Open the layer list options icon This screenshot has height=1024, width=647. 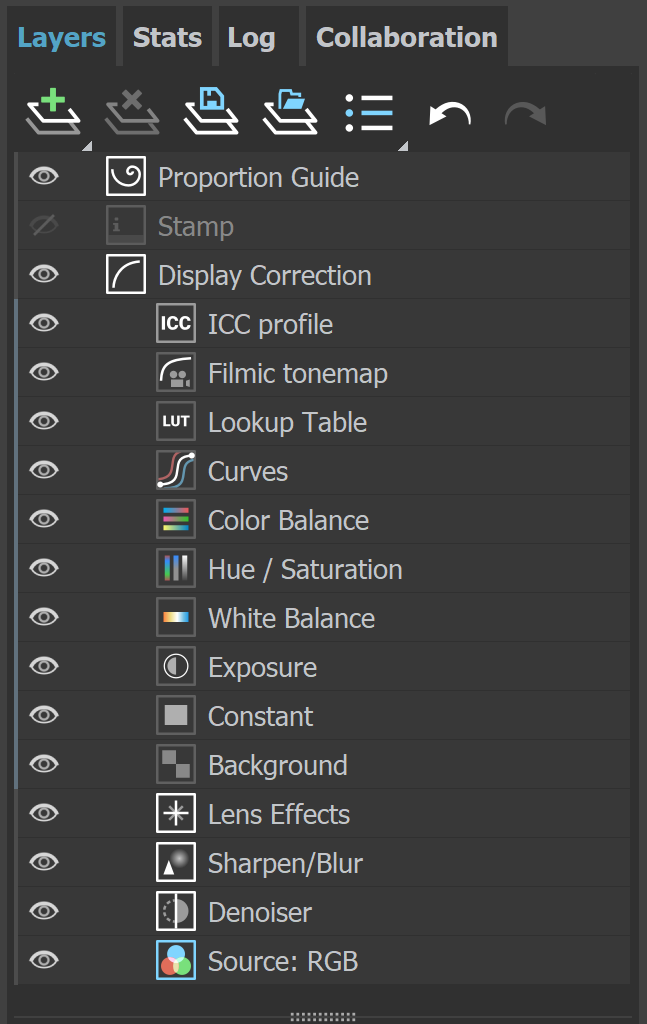(369, 112)
